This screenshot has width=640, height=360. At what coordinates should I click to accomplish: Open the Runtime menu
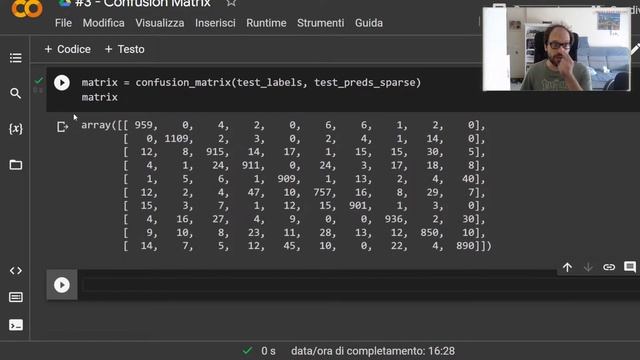pos(266,23)
